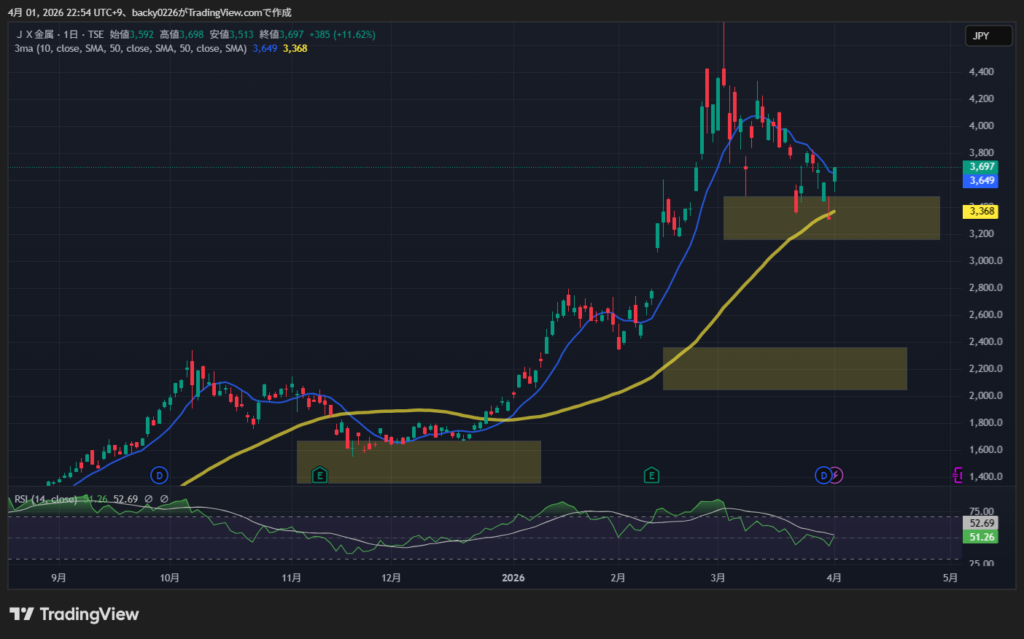Screen dimensions: 1024x639
Task: Click the blue D dividend marker near April
Action: tap(823, 474)
